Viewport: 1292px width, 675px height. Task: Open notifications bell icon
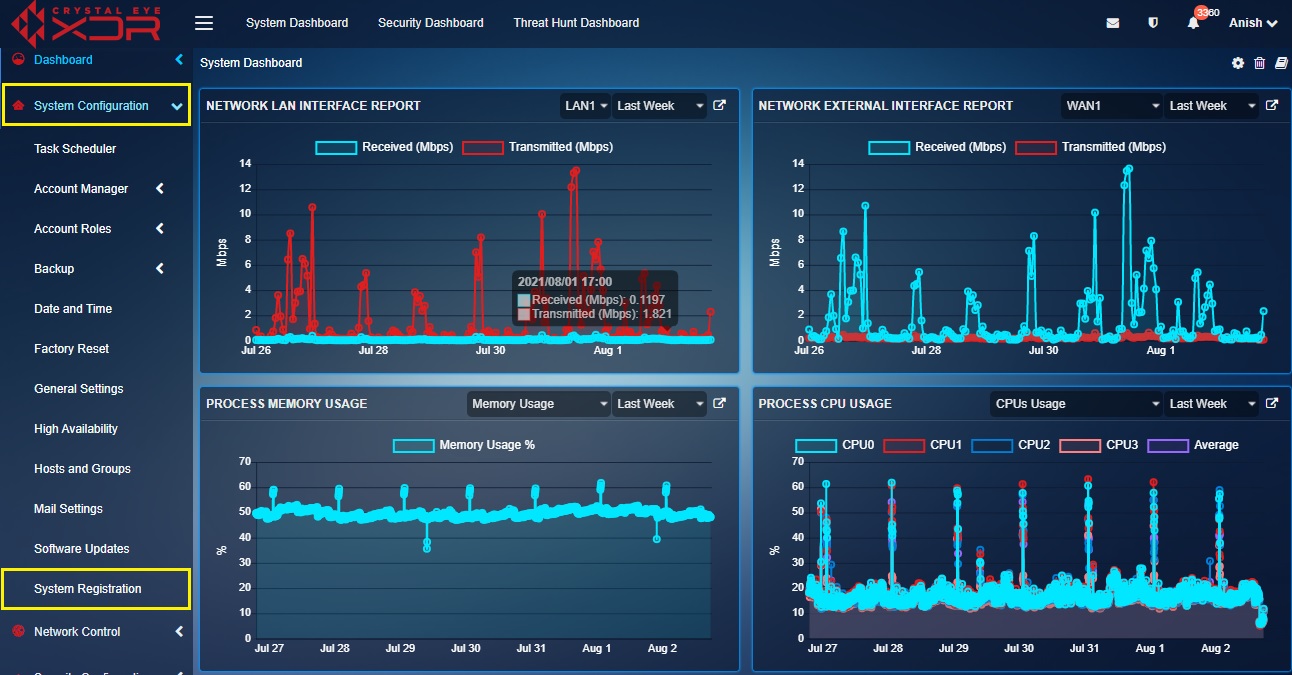1193,23
